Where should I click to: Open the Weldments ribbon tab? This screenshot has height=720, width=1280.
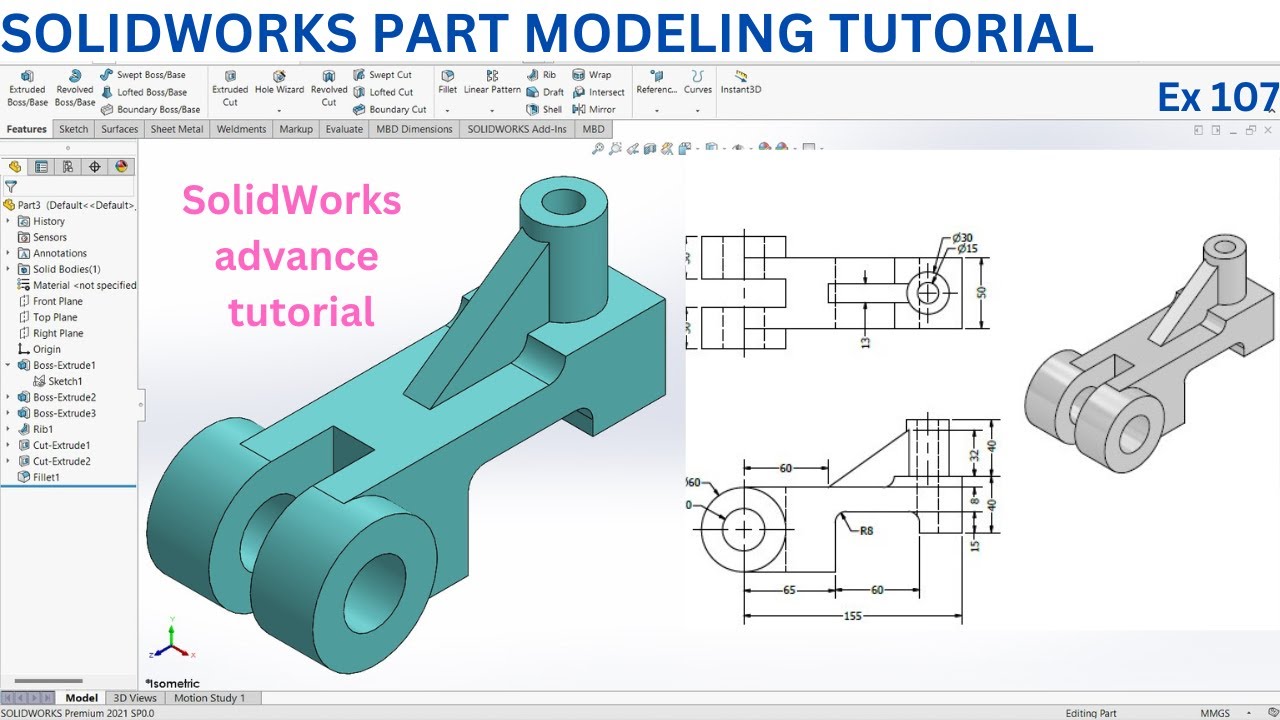[x=241, y=129]
